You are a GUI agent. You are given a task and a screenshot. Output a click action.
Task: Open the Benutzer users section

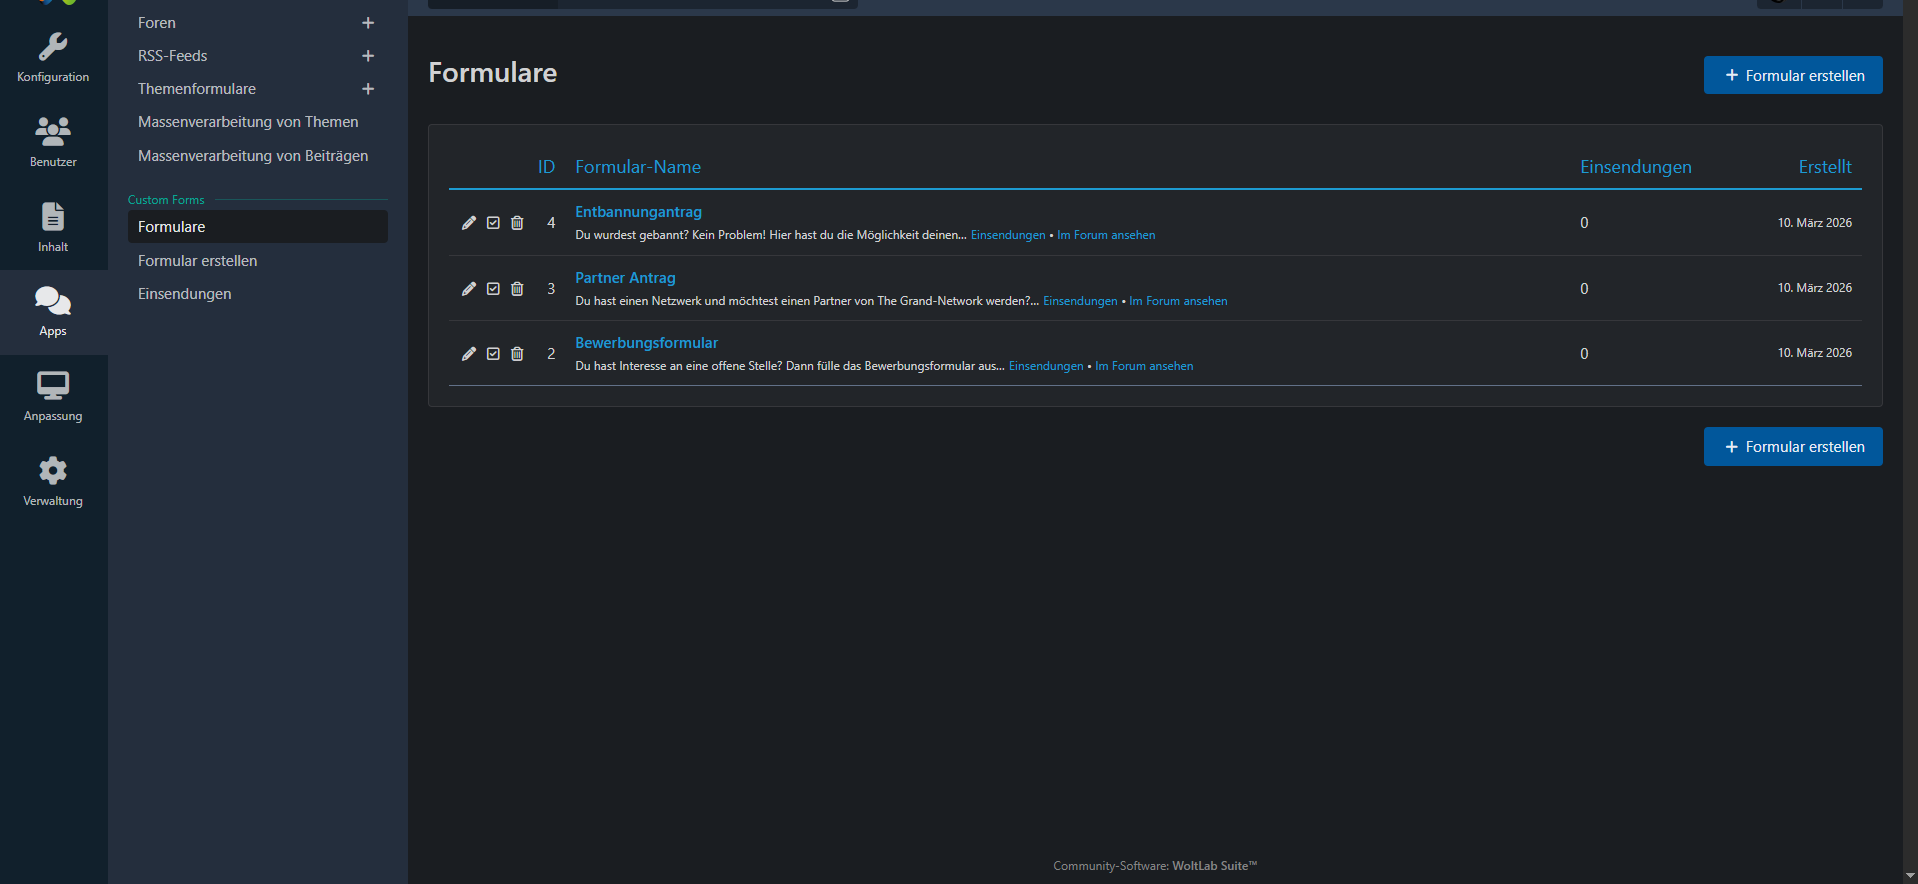[53, 142]
